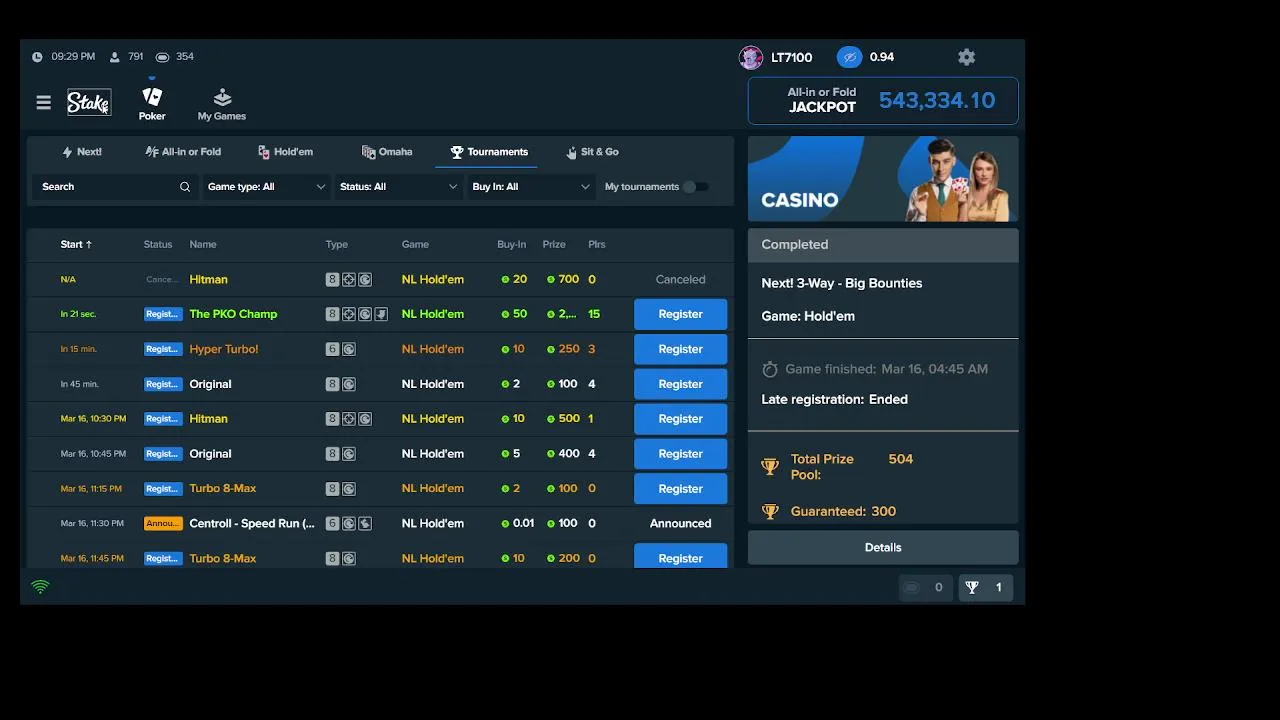Click Next! 3-Way - Big Bounties title
This screenshot has height=720, width=1280.
point(842,283)
